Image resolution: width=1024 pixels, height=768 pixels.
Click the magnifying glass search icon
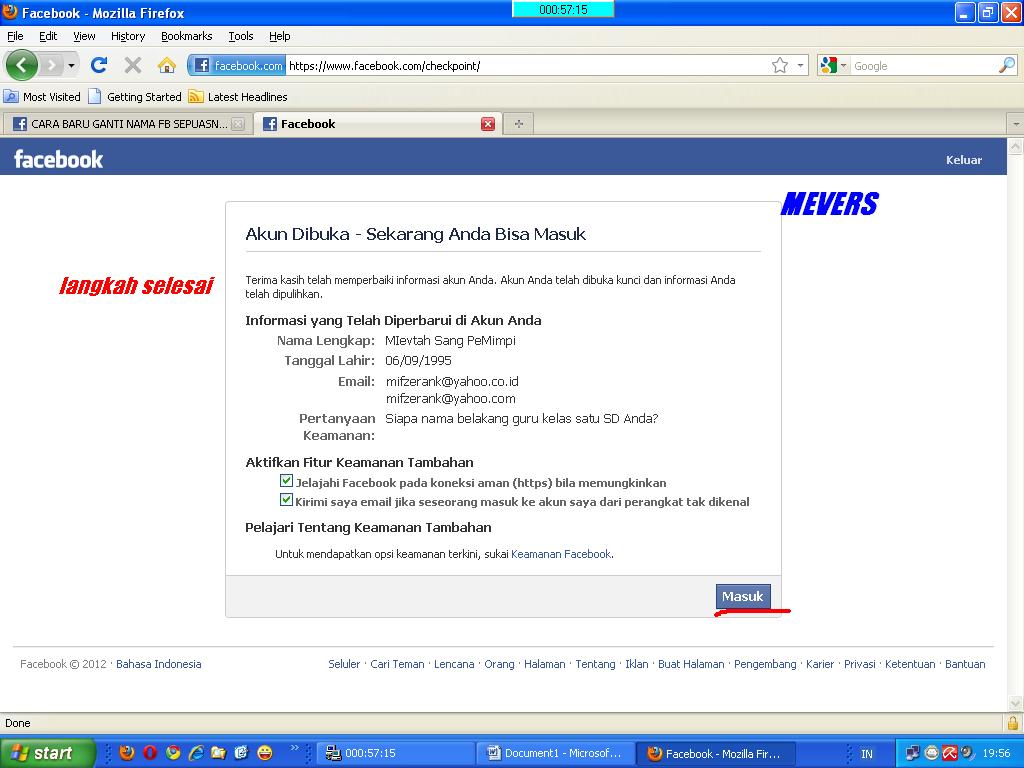tap(1007, 65)
